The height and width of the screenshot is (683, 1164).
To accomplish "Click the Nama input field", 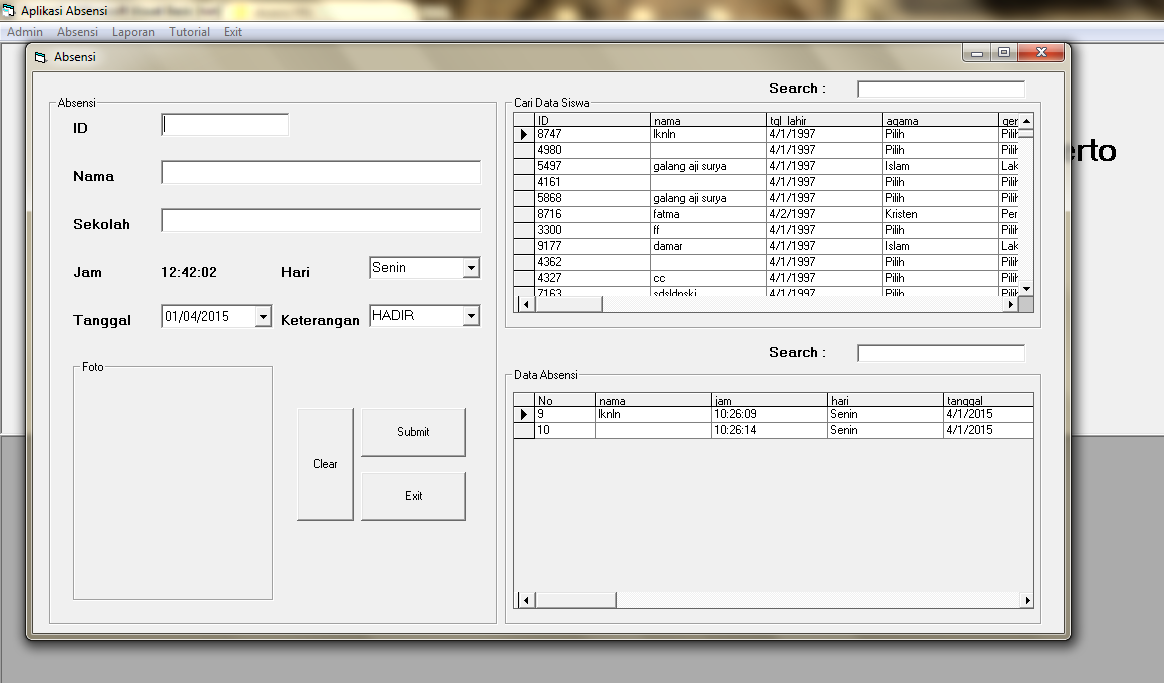I will point(319,172).
